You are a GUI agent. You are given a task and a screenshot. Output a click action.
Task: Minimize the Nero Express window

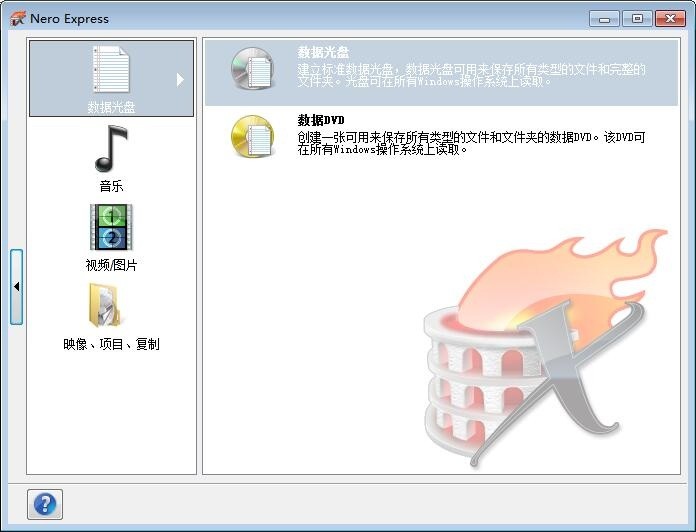[604, 18]
